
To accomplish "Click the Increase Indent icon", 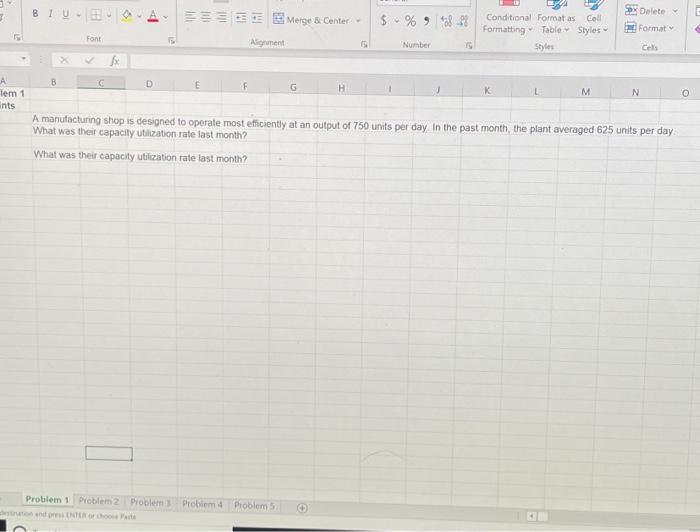I will (257, 19).
